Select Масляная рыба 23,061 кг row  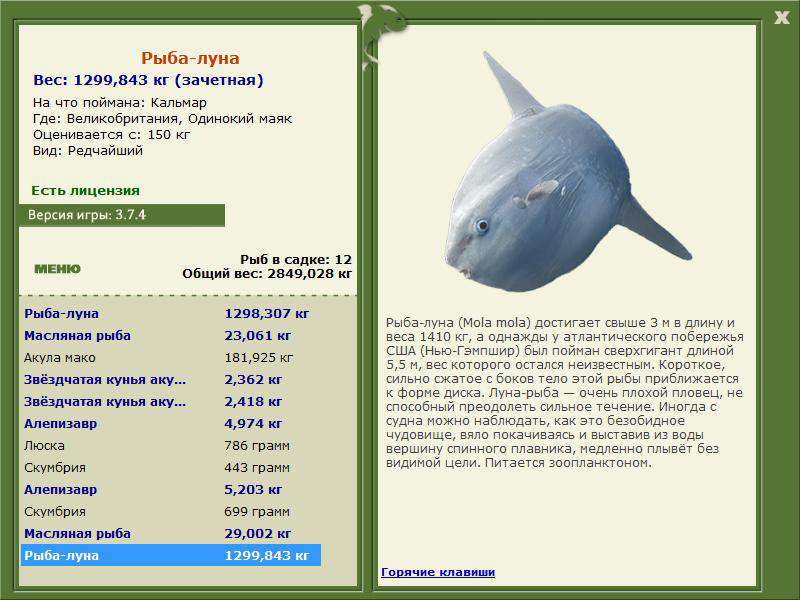(x=171, y=335)
